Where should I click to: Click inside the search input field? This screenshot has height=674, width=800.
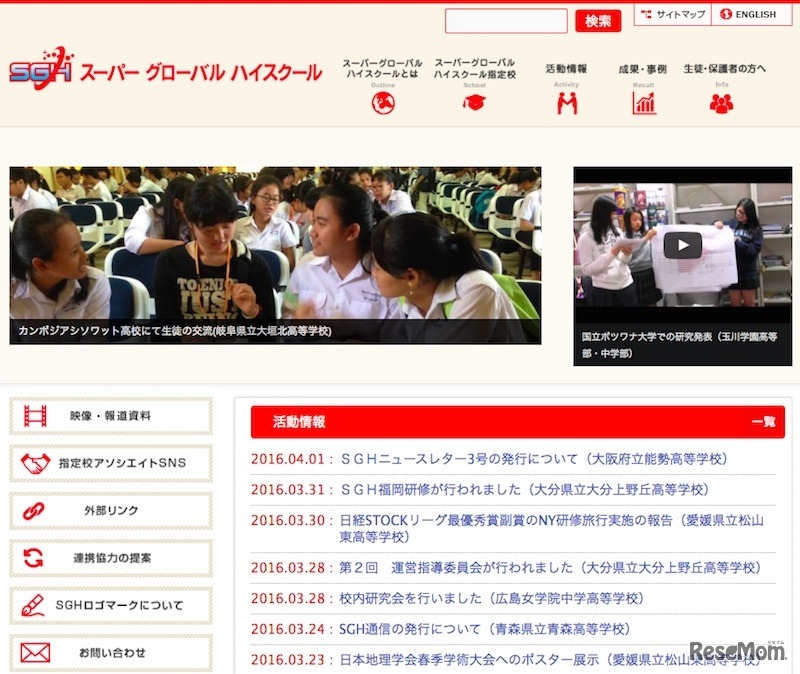click(505, 20)
